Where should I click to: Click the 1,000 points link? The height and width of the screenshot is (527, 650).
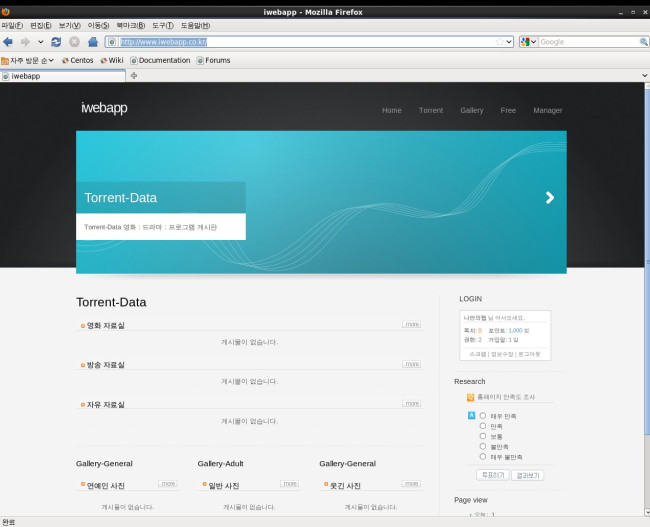tap(515, 330)
